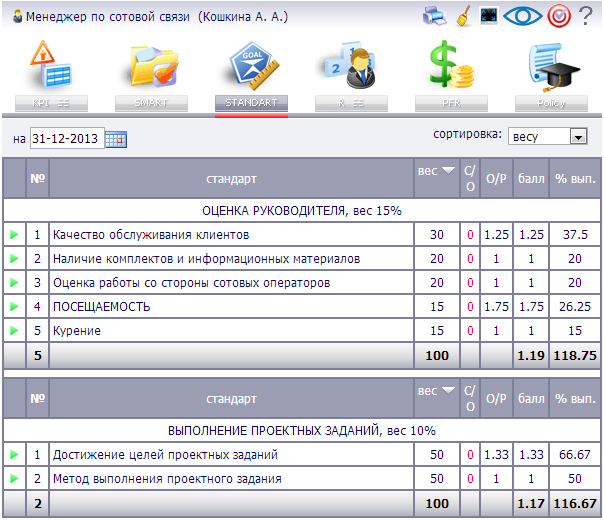
Task: Open the calendar date picker icon
Action: click(116, 139)
